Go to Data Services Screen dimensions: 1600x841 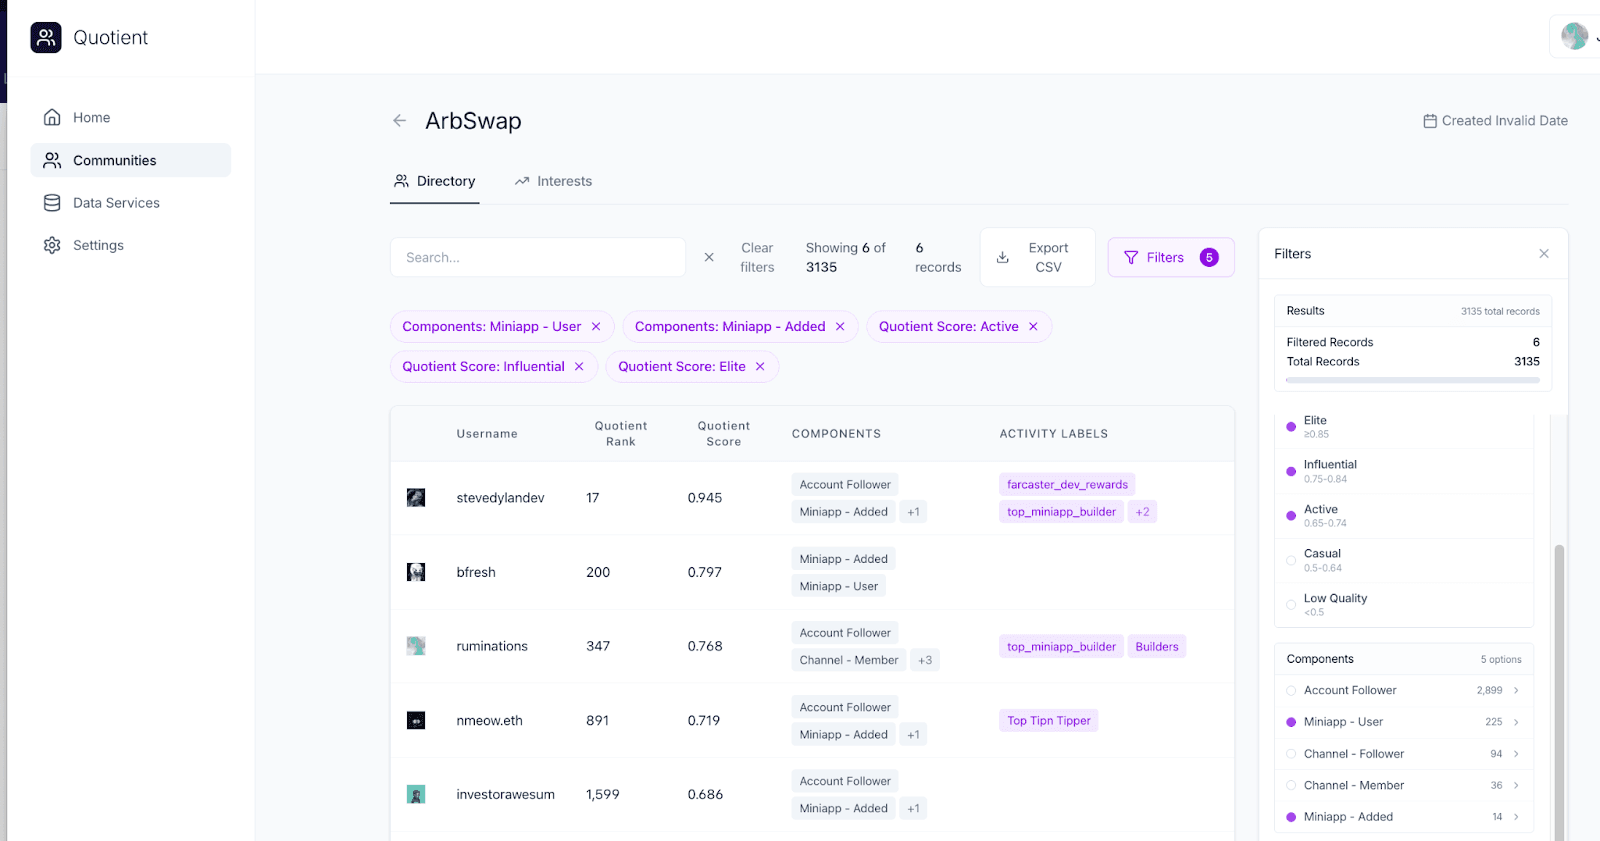[131, 203]
